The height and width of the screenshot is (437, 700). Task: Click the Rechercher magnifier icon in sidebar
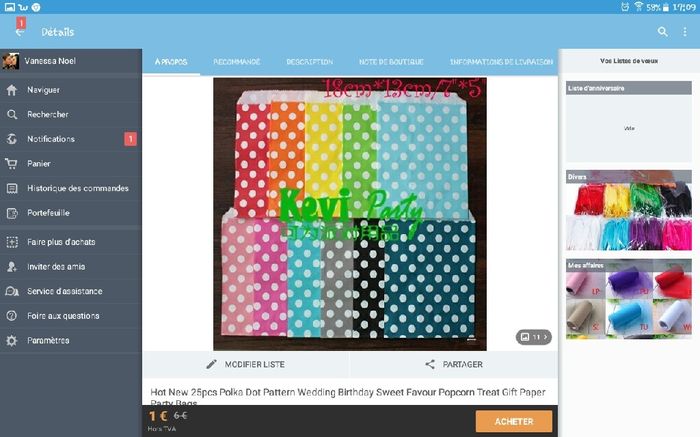click(12, 115)
